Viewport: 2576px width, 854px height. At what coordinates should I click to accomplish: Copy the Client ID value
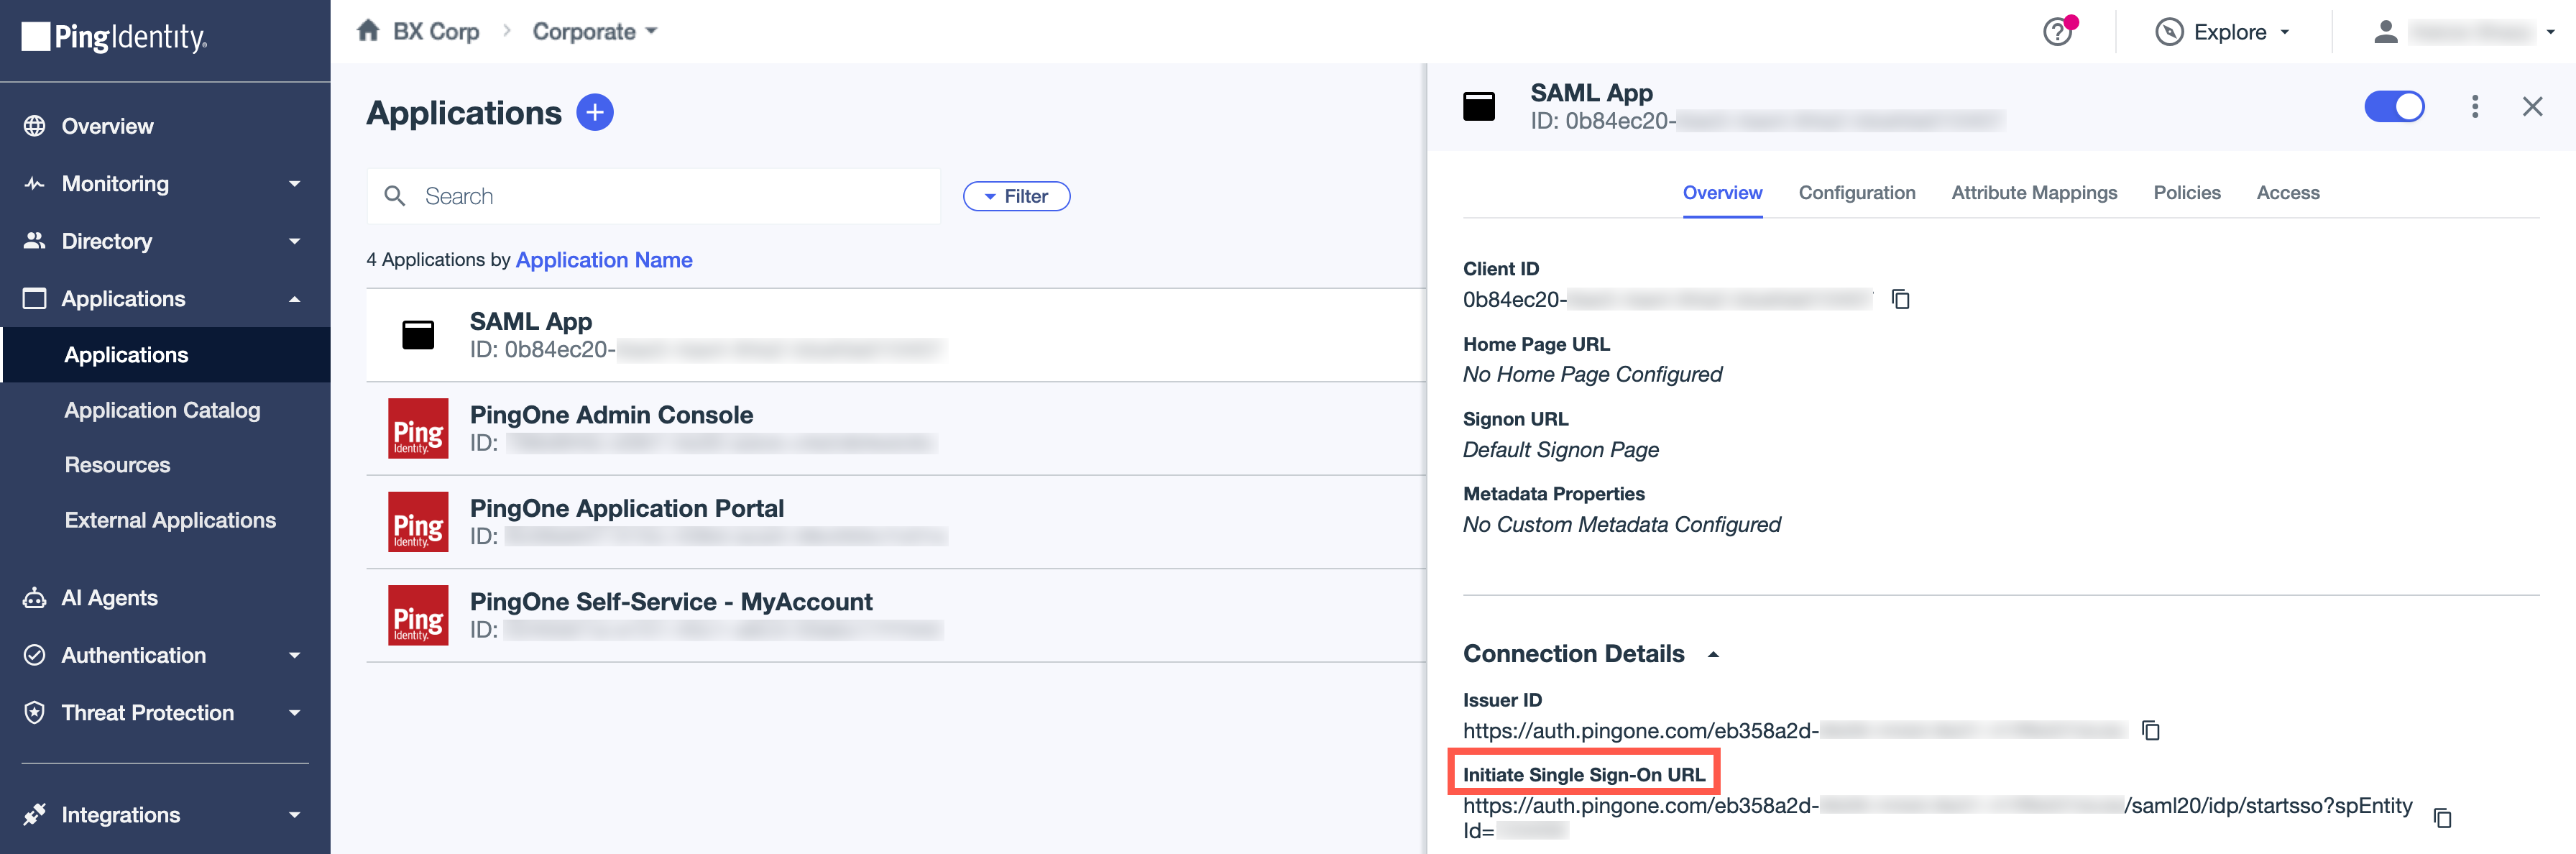1900,299
